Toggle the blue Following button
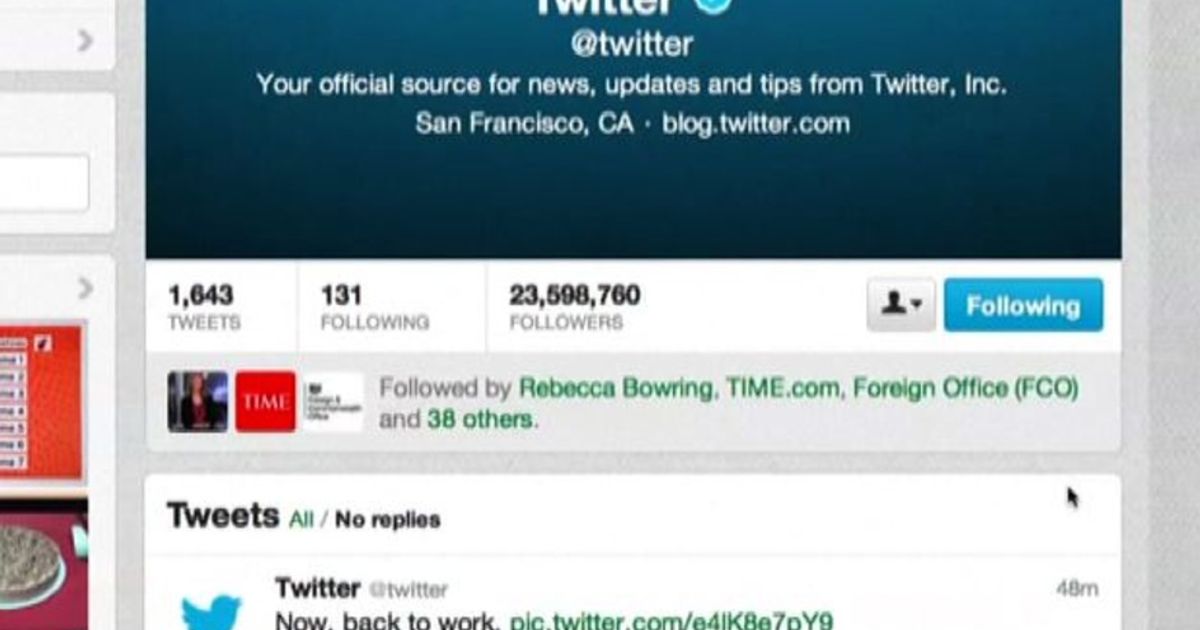Image resolution: width=1200 pixels, height=630 pixels. pyautogui.click(x=1023, y=305)
